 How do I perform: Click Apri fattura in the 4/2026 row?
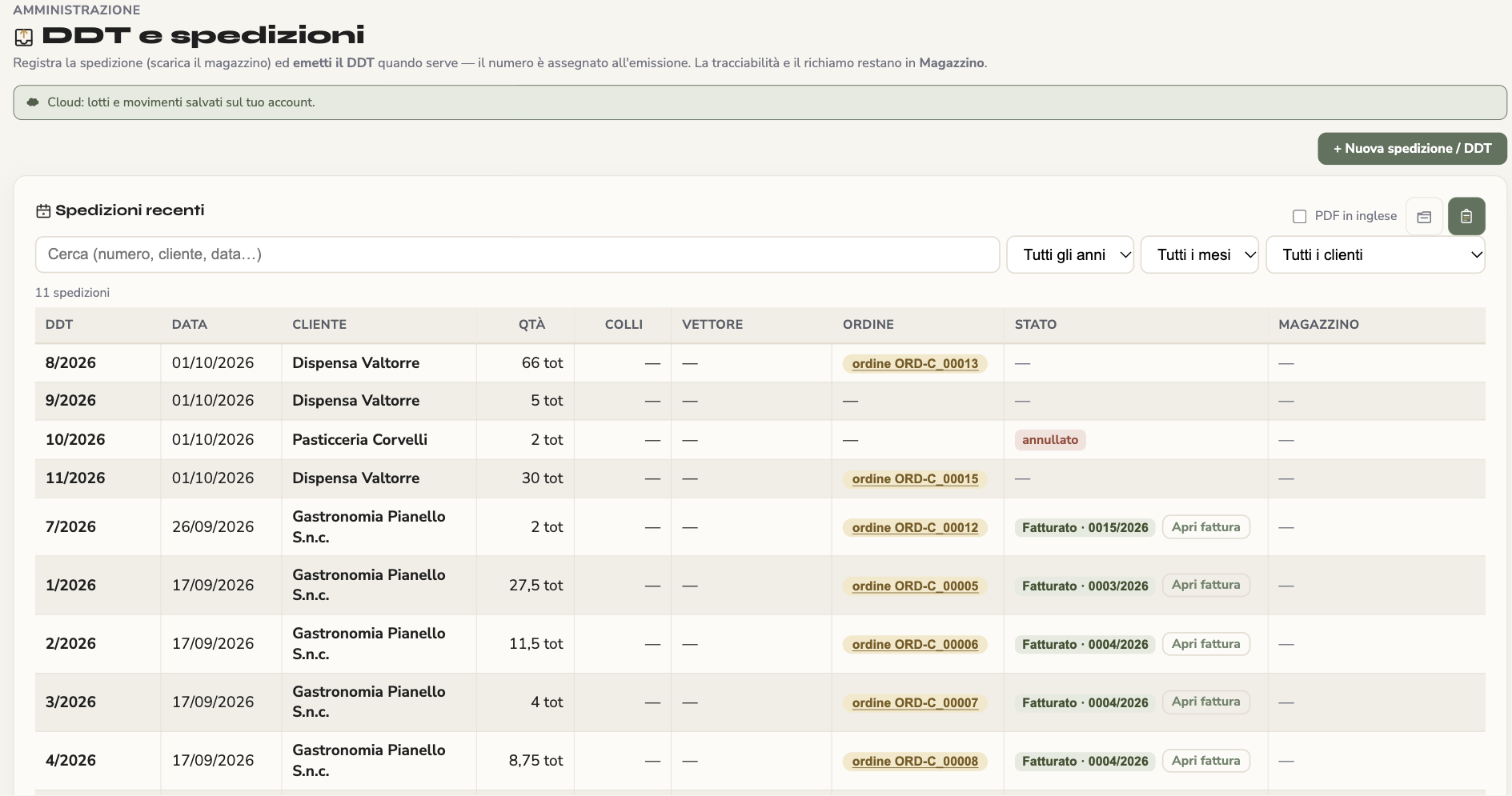point(1206,761)
